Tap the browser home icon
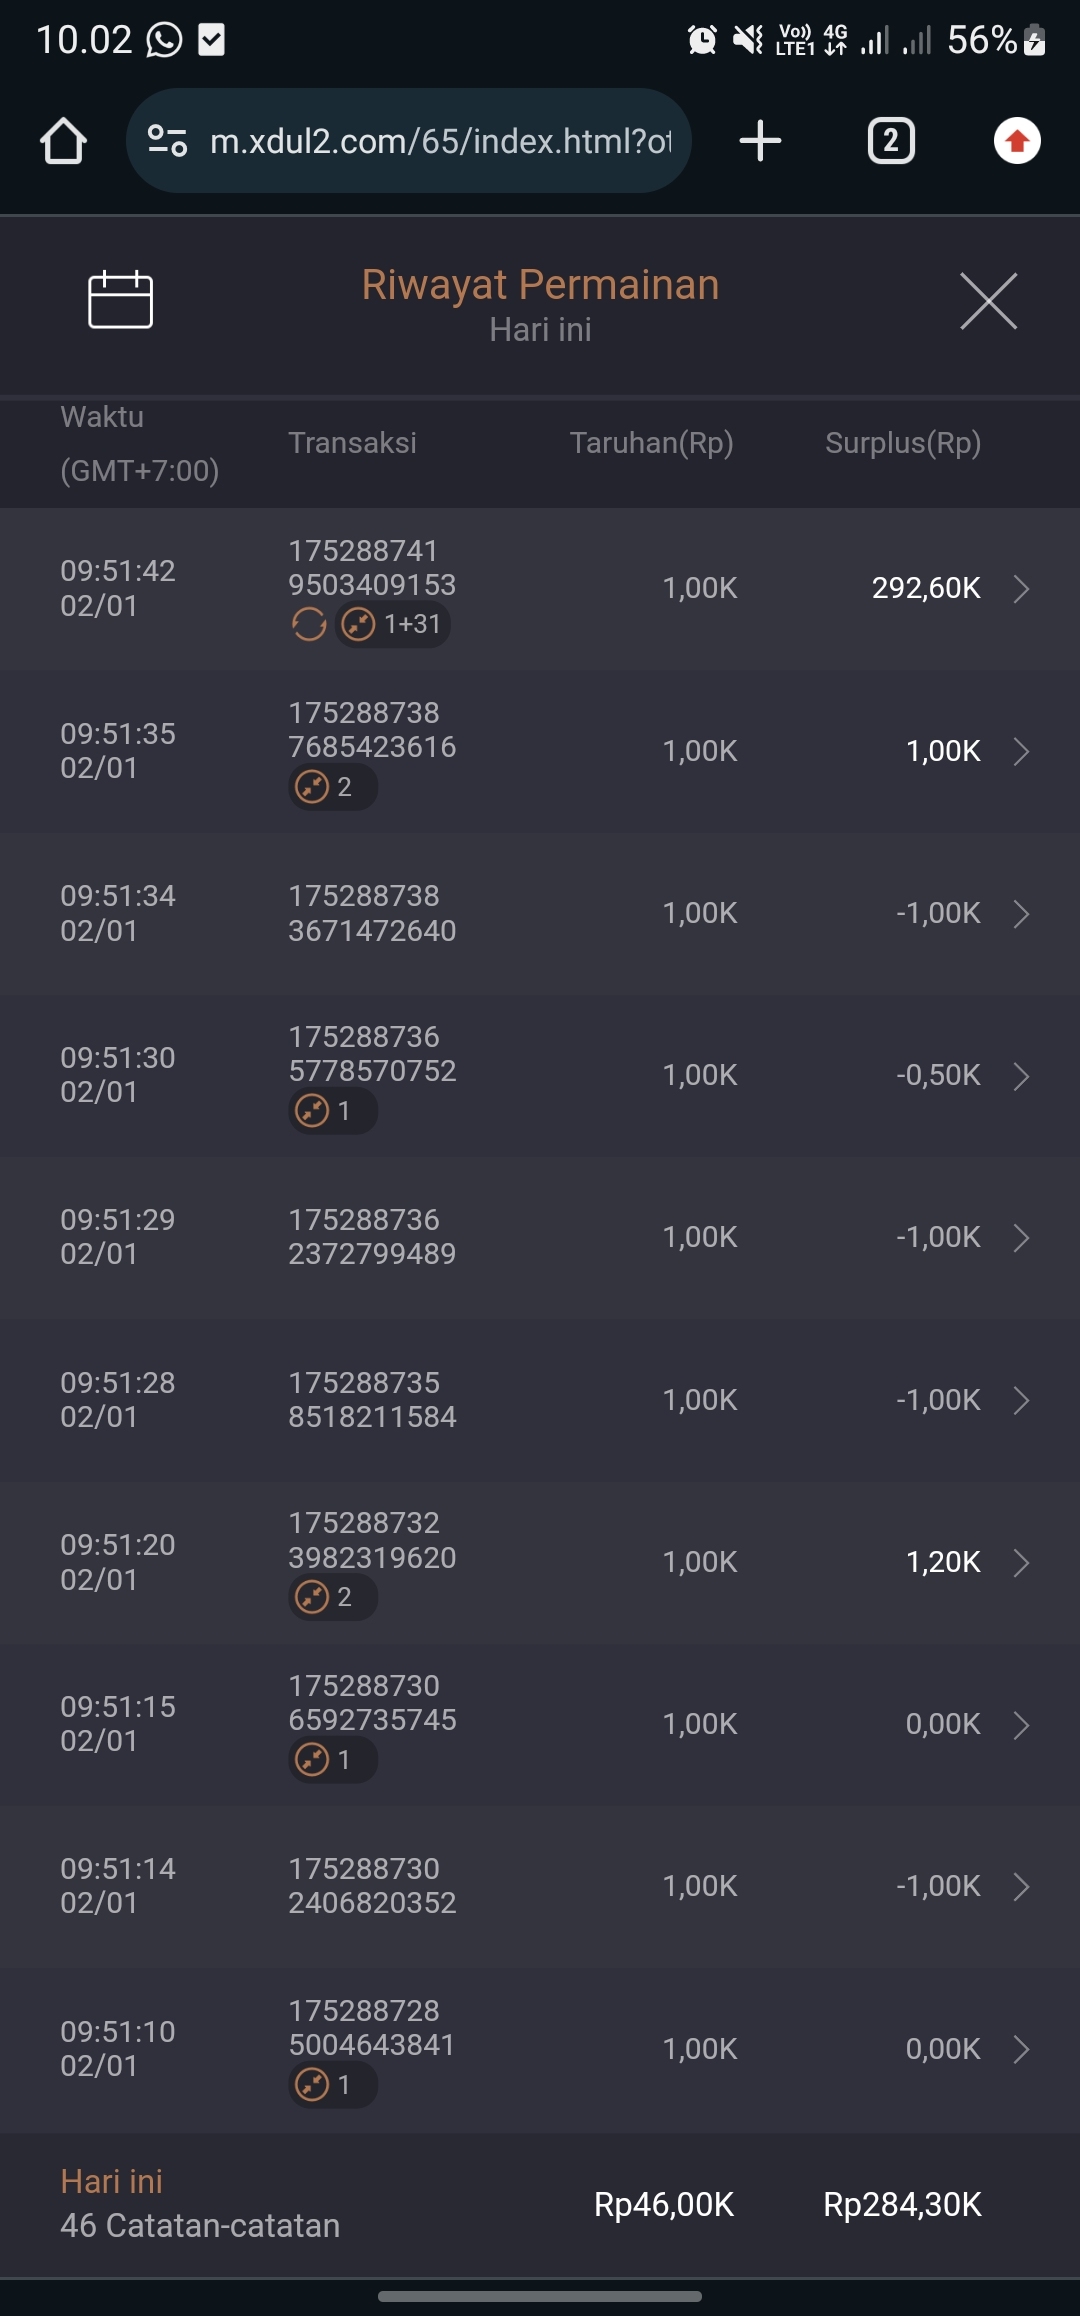Viewport: 1080px width, 2316px height. coord(63,141)
